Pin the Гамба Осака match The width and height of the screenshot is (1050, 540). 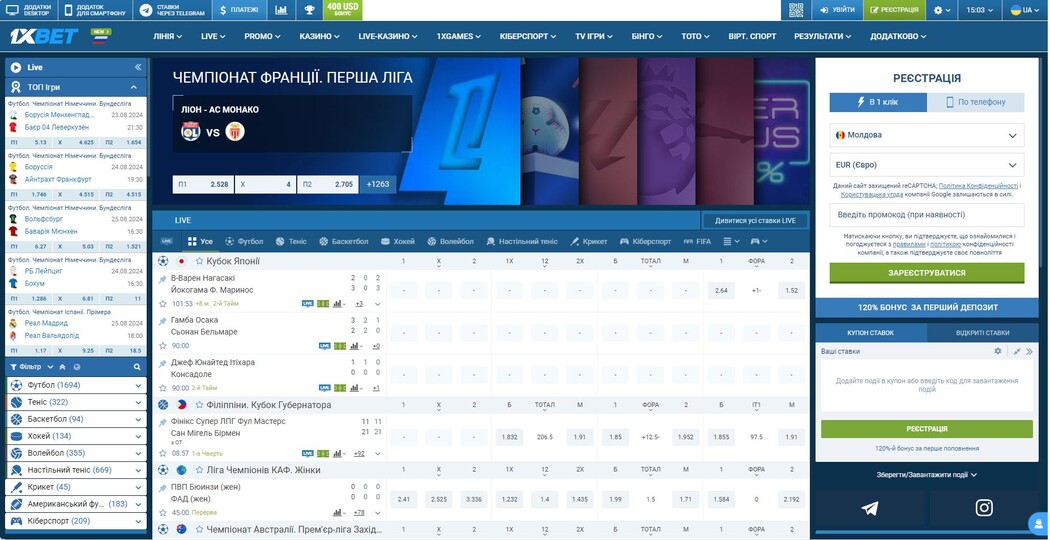point(163,321)
